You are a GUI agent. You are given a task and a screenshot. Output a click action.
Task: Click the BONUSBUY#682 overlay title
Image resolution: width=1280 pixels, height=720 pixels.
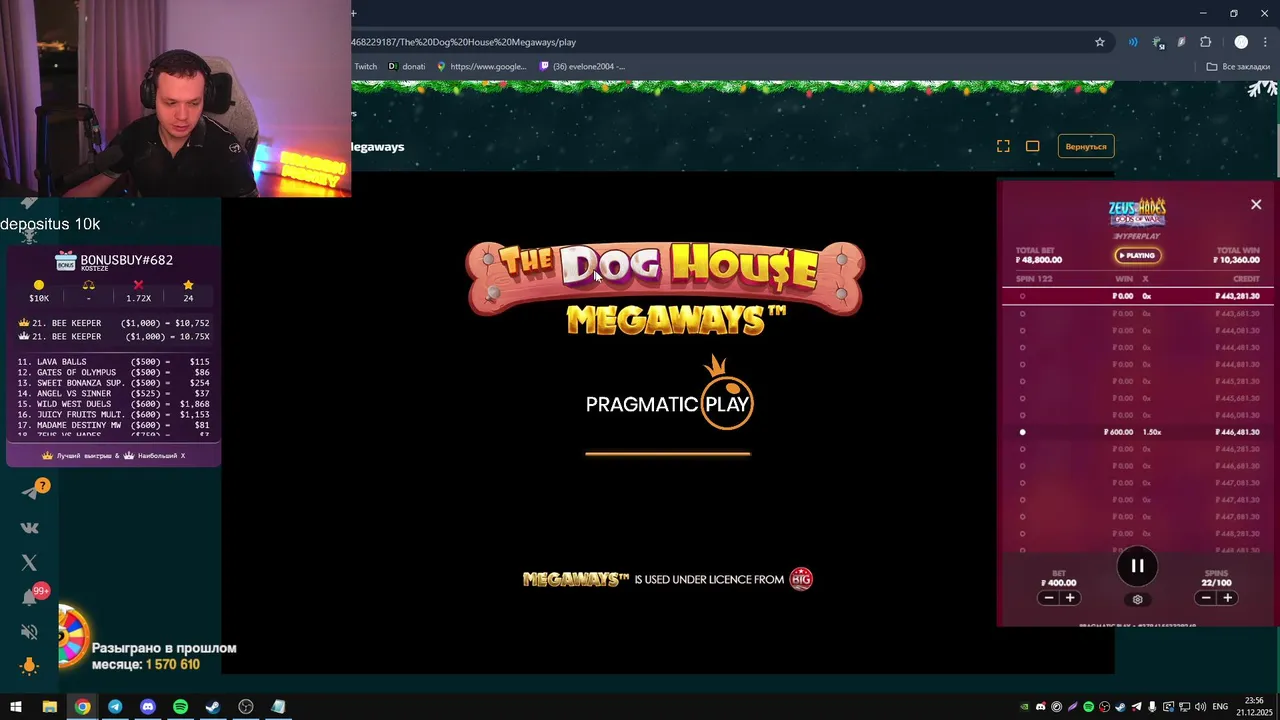point(126,260)
